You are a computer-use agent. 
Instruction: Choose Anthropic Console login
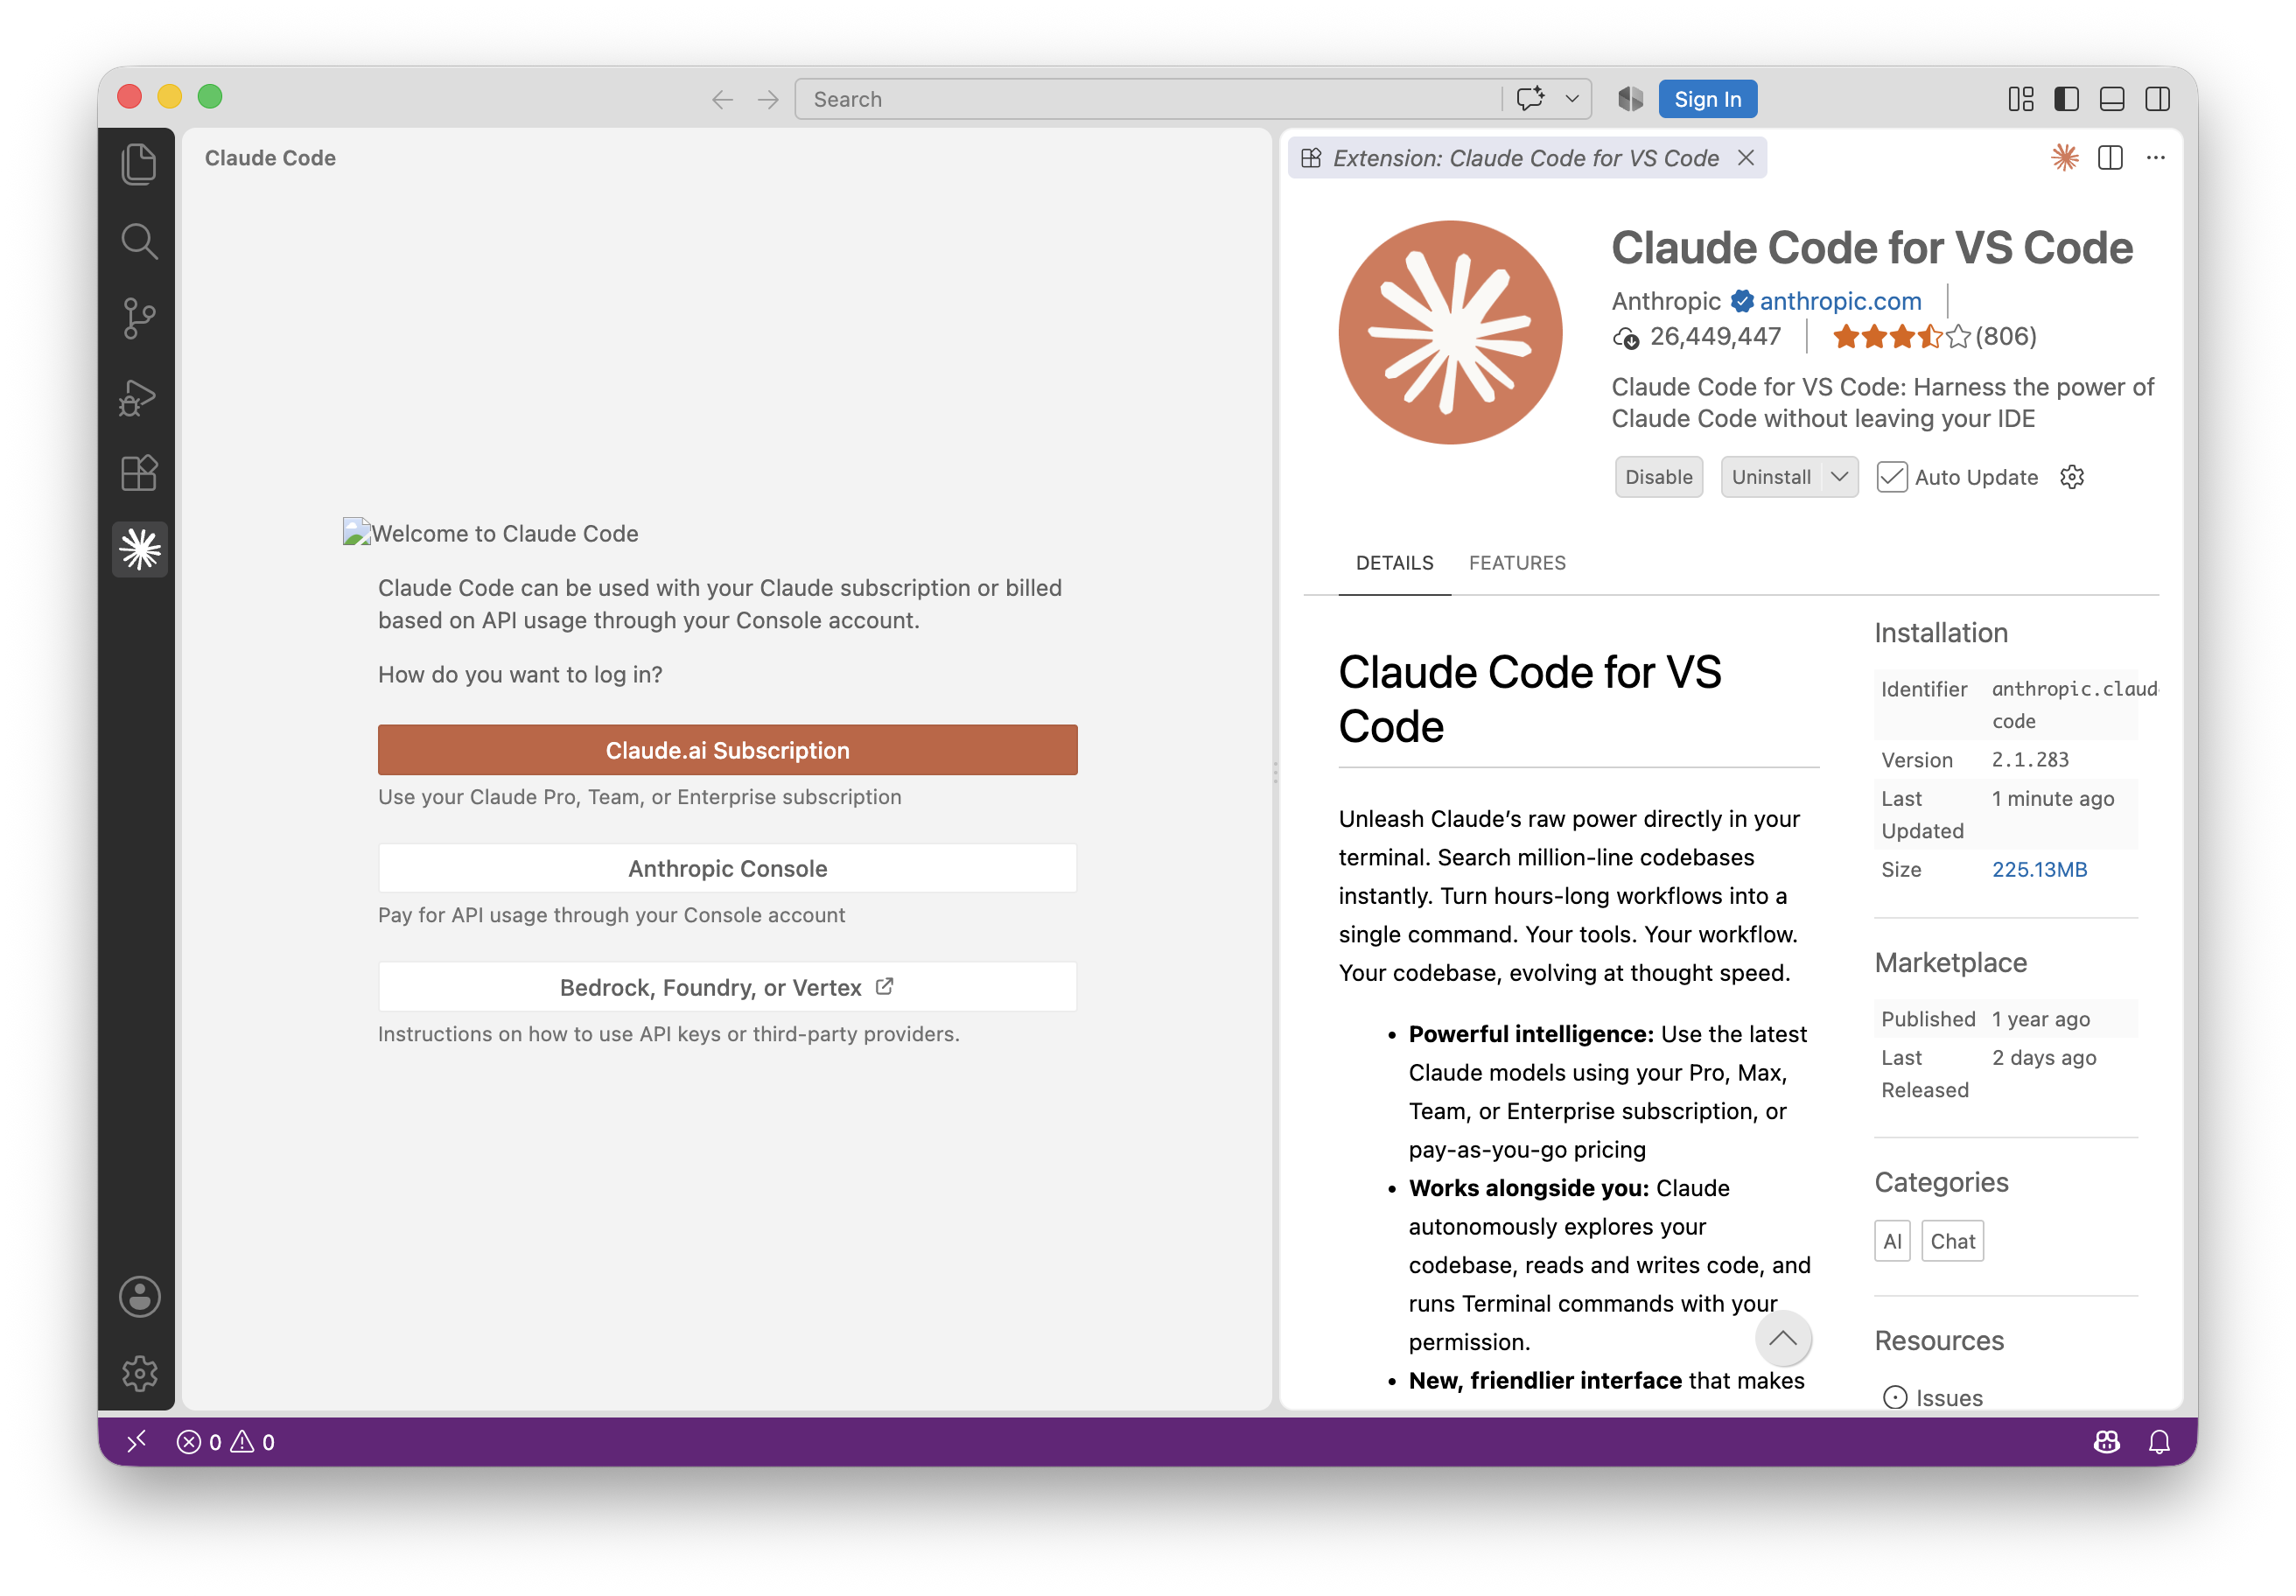pyautogui.click(x=727, y=868)
